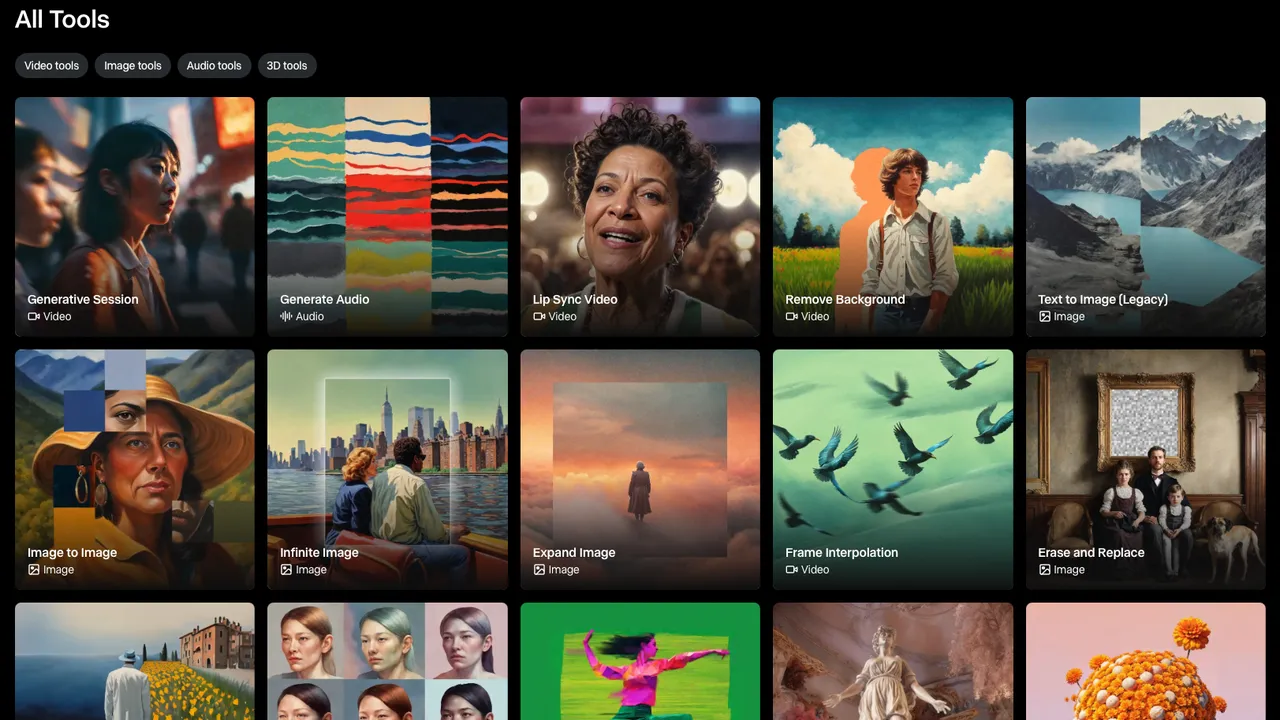1280x720 pixels.
Task: Click the "Video" label under Remove Background
Action: coord(815,316)
